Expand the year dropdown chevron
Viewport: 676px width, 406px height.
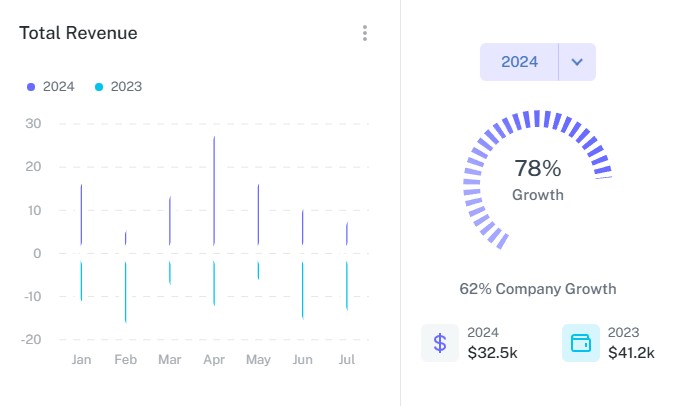(577, 62)
